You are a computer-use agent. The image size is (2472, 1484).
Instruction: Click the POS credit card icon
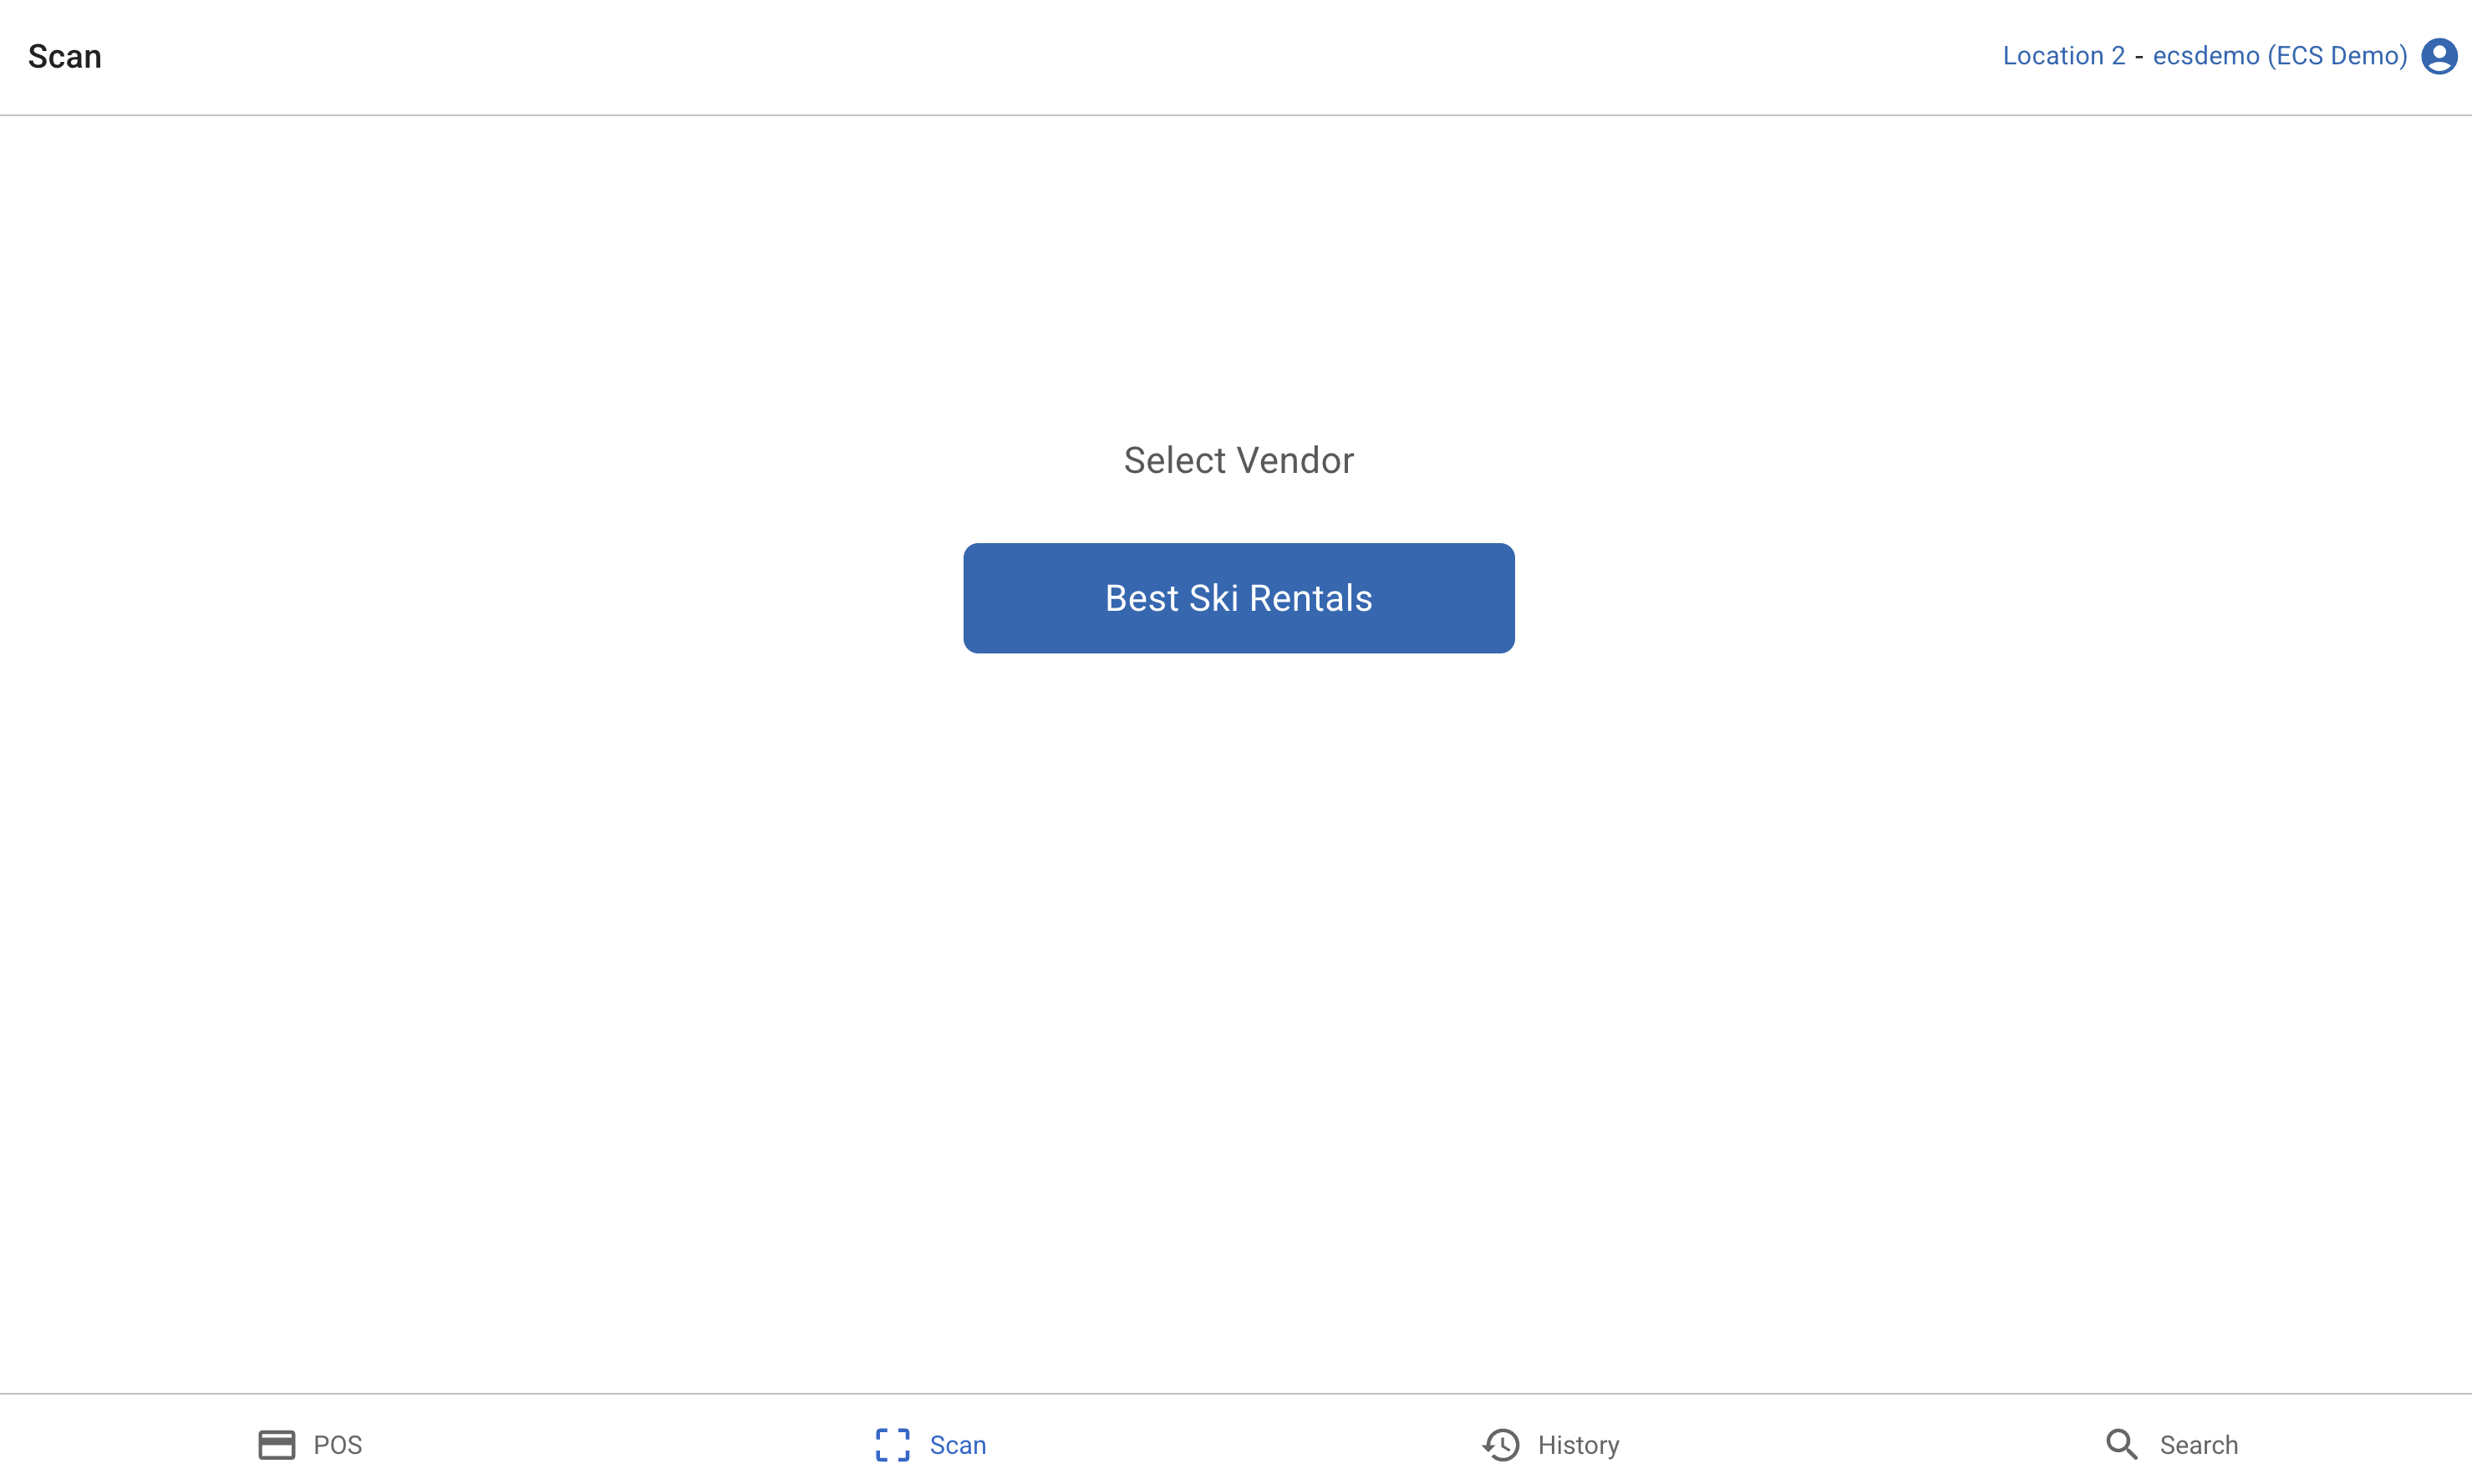pos(276,1444)
